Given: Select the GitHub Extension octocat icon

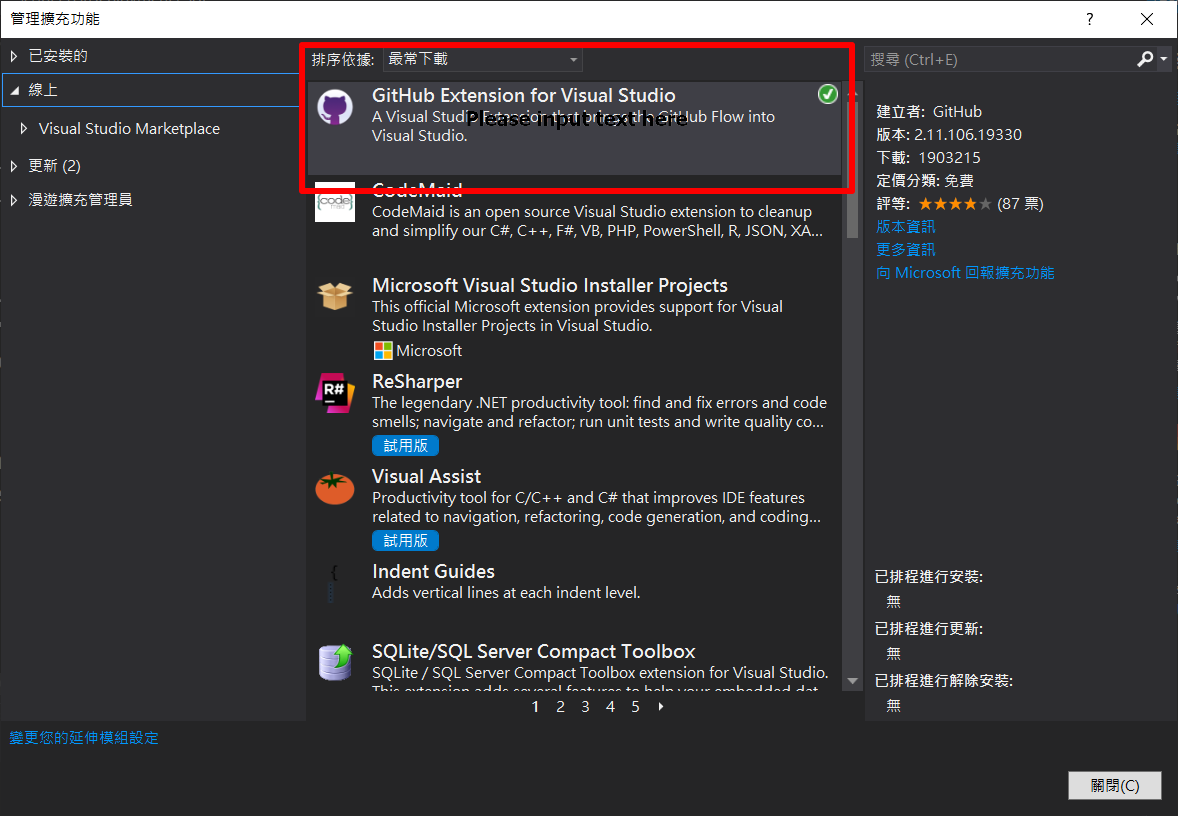Looking at the screenshot, I should (335, 106).
